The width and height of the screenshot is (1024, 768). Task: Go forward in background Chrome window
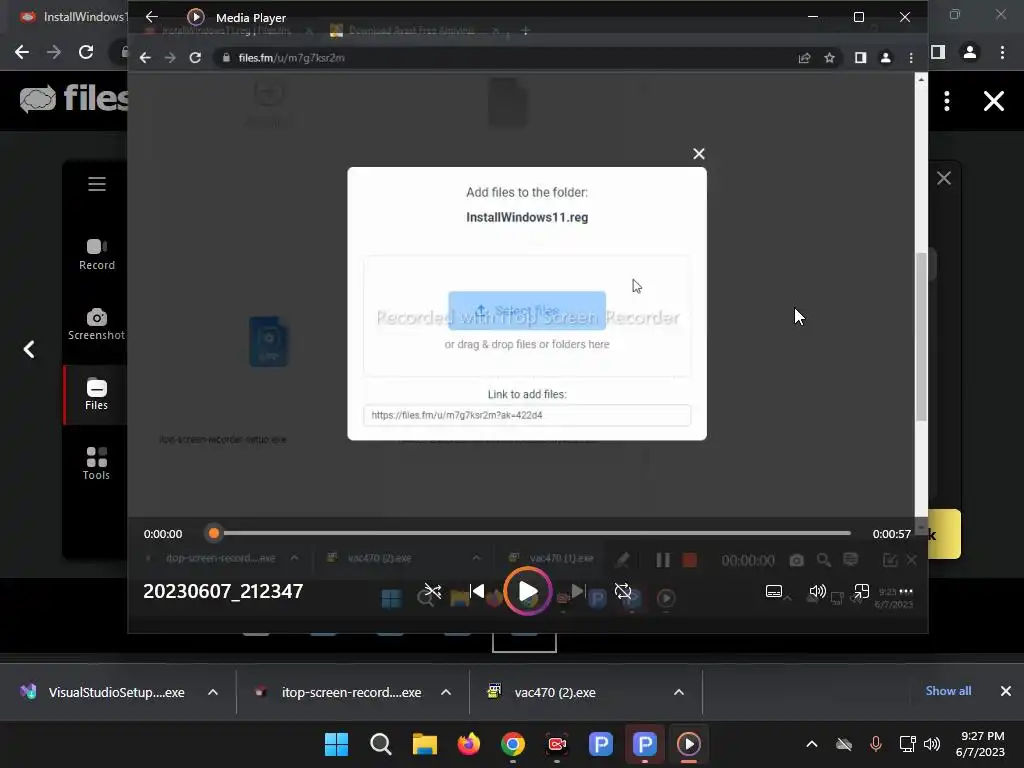[54, 52]
